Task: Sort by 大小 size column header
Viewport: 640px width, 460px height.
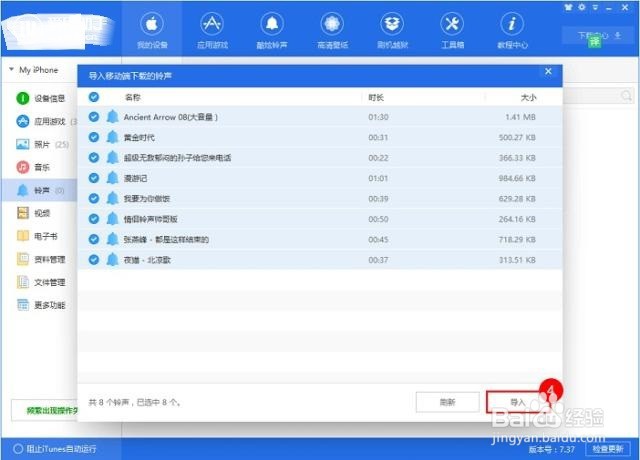Action: (x=528, y=98)
